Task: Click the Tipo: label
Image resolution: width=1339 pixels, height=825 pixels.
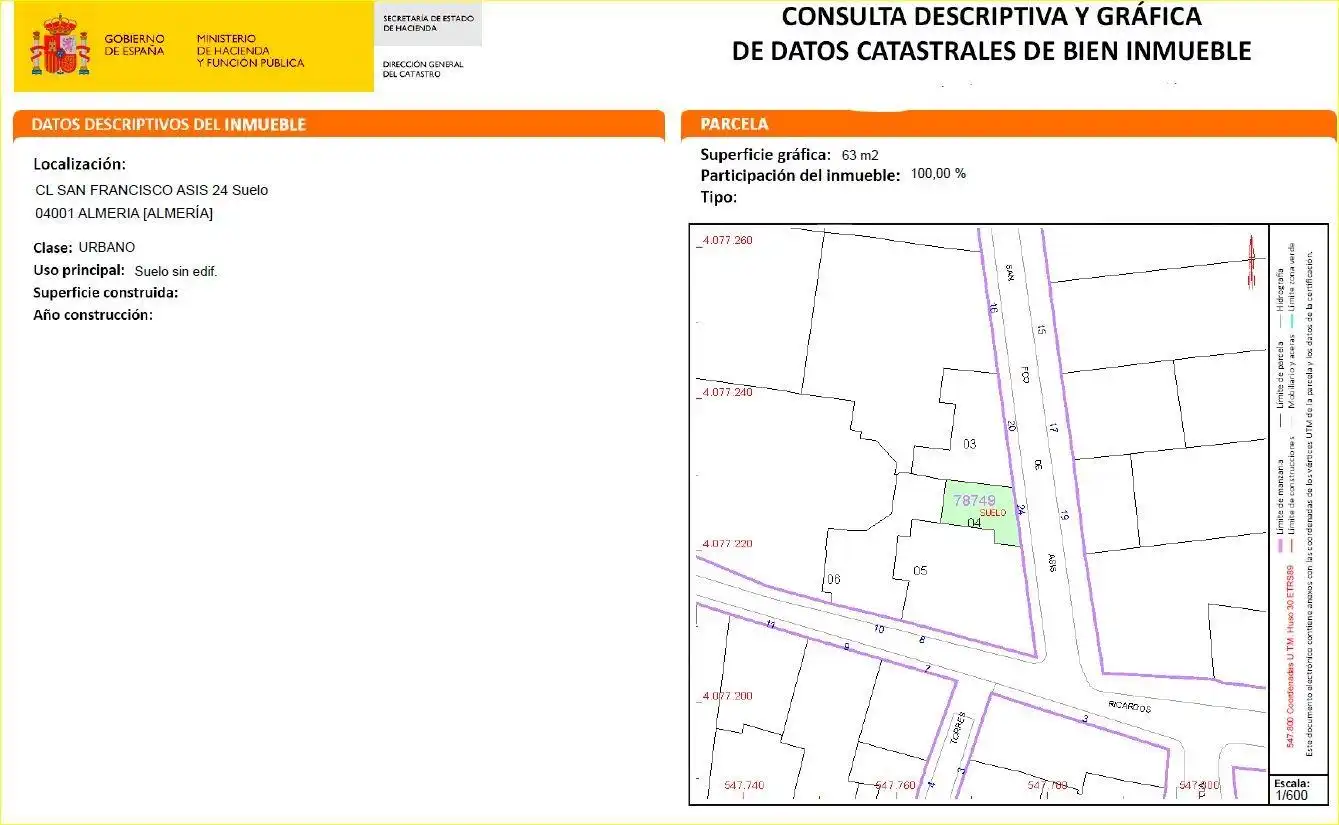Action: [x=719, y=197]
